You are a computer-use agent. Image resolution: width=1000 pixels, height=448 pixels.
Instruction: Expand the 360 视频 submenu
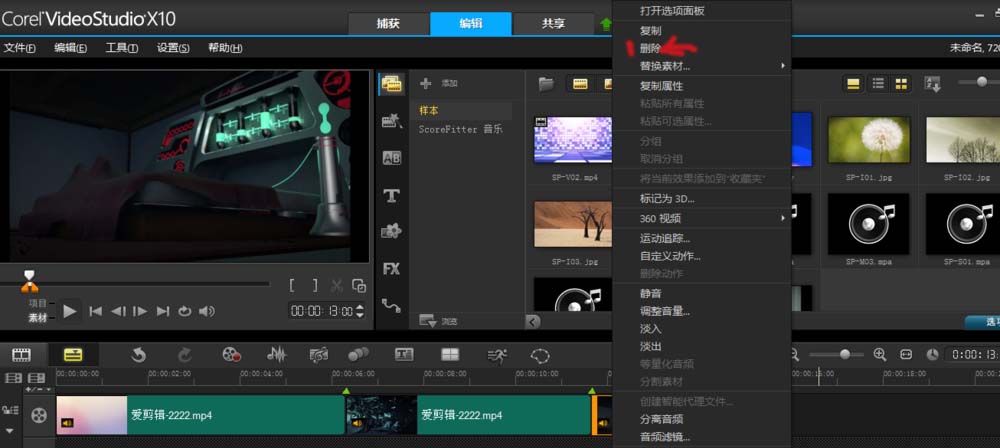click(x=701, y=218)
